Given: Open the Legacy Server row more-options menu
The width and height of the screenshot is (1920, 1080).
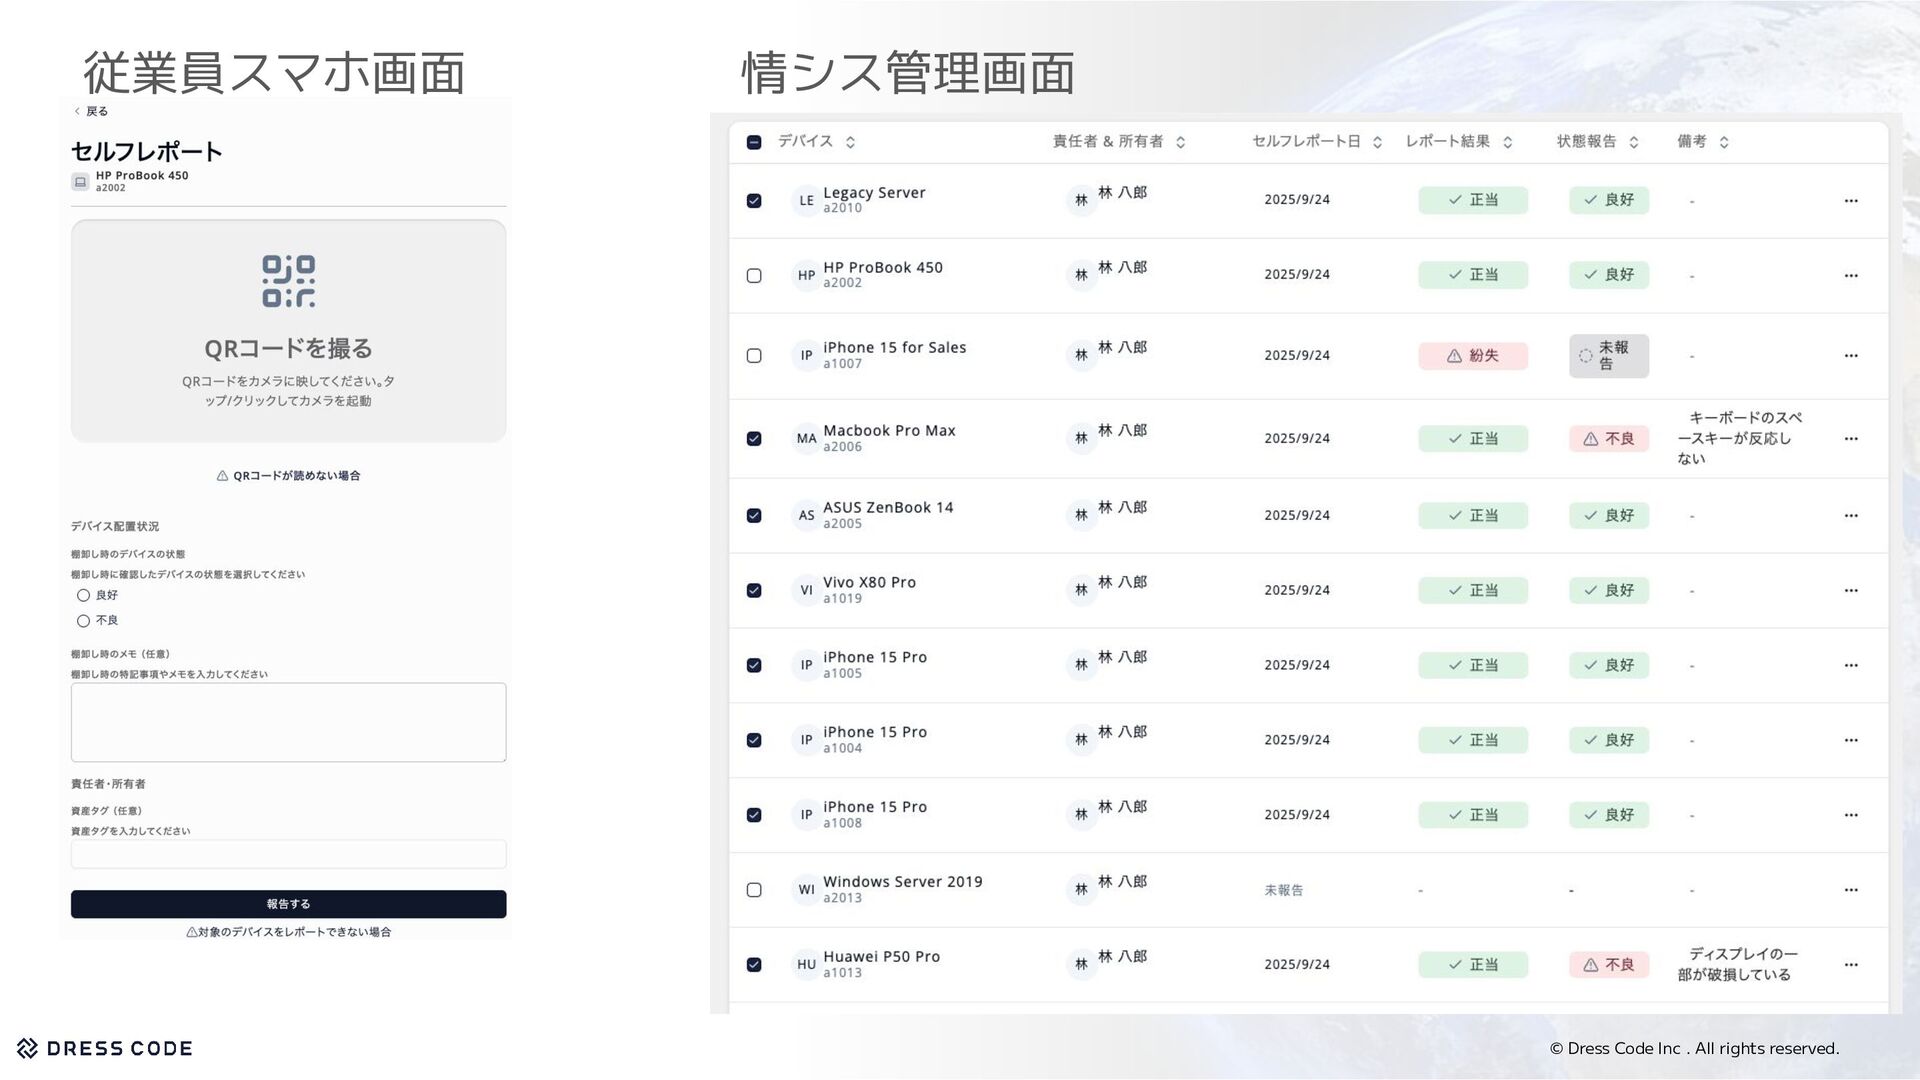Looking at the screenshot, I should point(1850,201).
